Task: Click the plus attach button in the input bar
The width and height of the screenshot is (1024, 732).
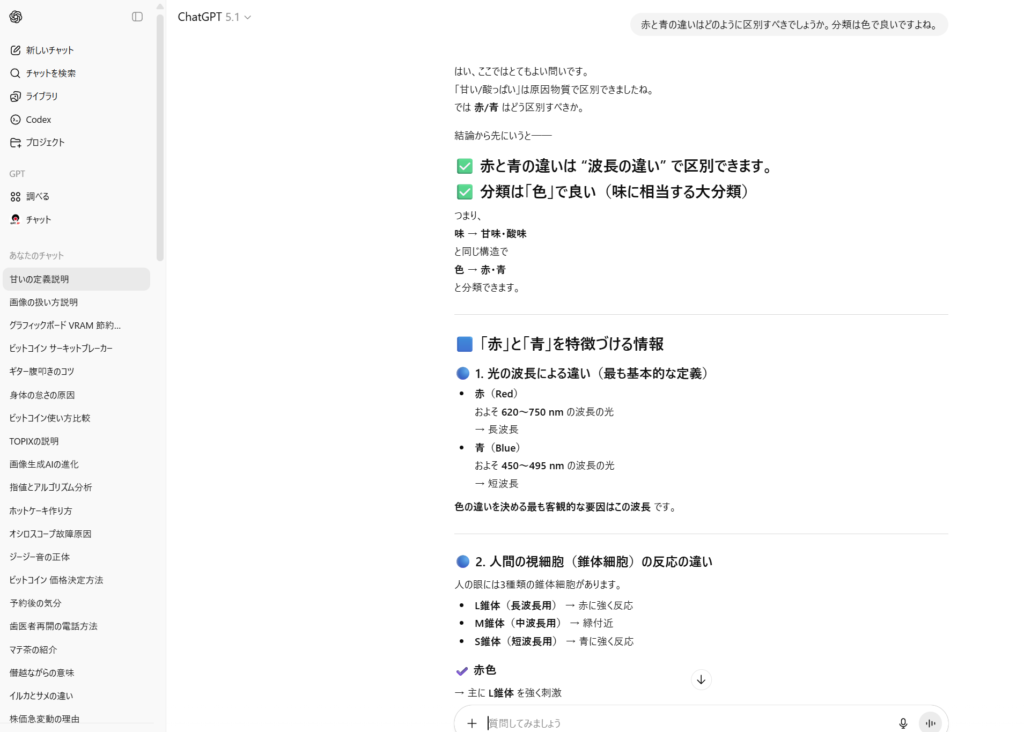Action: point(472,723)
